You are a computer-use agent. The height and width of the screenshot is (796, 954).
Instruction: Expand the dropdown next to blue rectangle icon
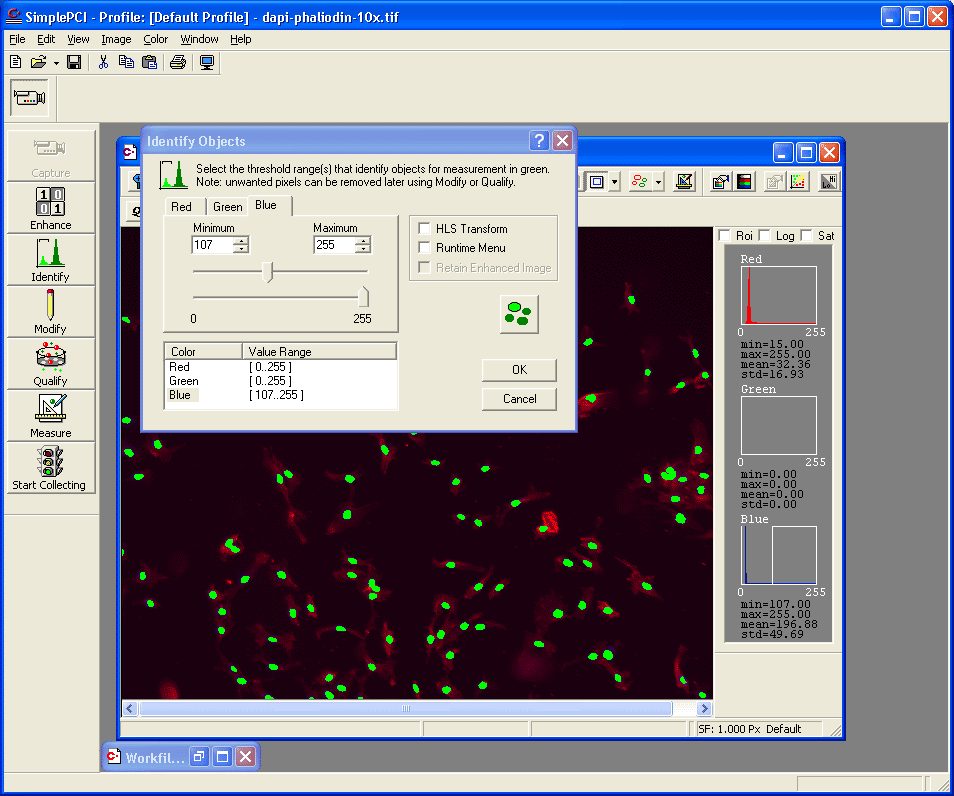614,182
